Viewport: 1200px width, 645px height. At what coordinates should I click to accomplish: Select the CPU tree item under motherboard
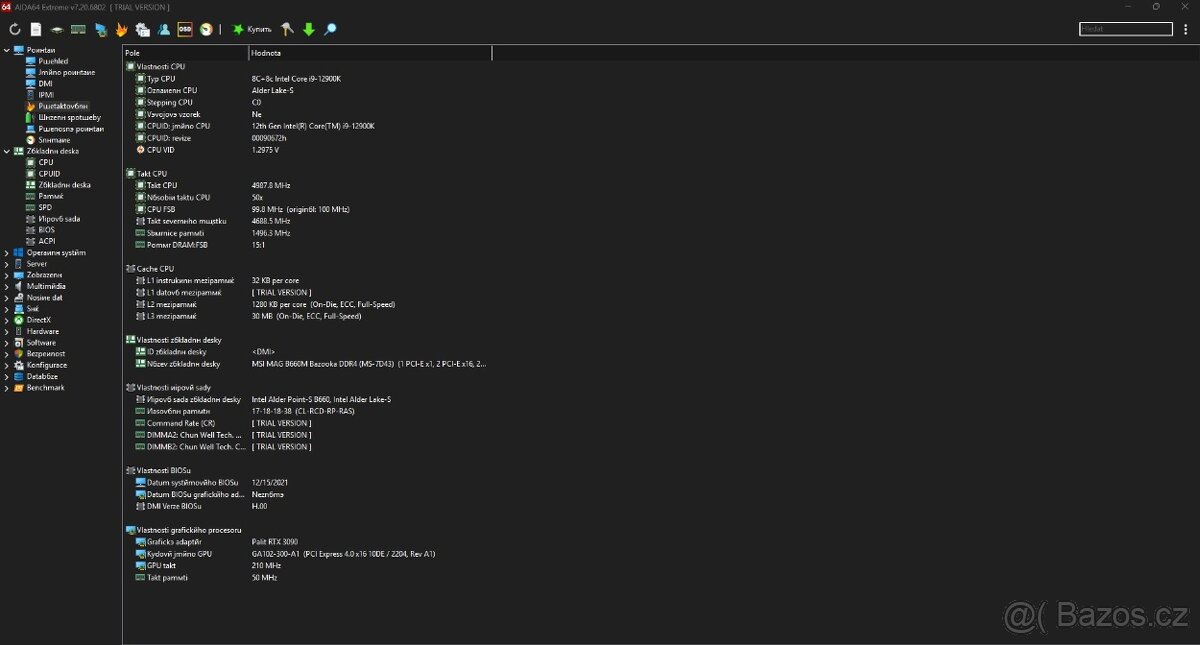pyautogui.click(x=46, y=162)
